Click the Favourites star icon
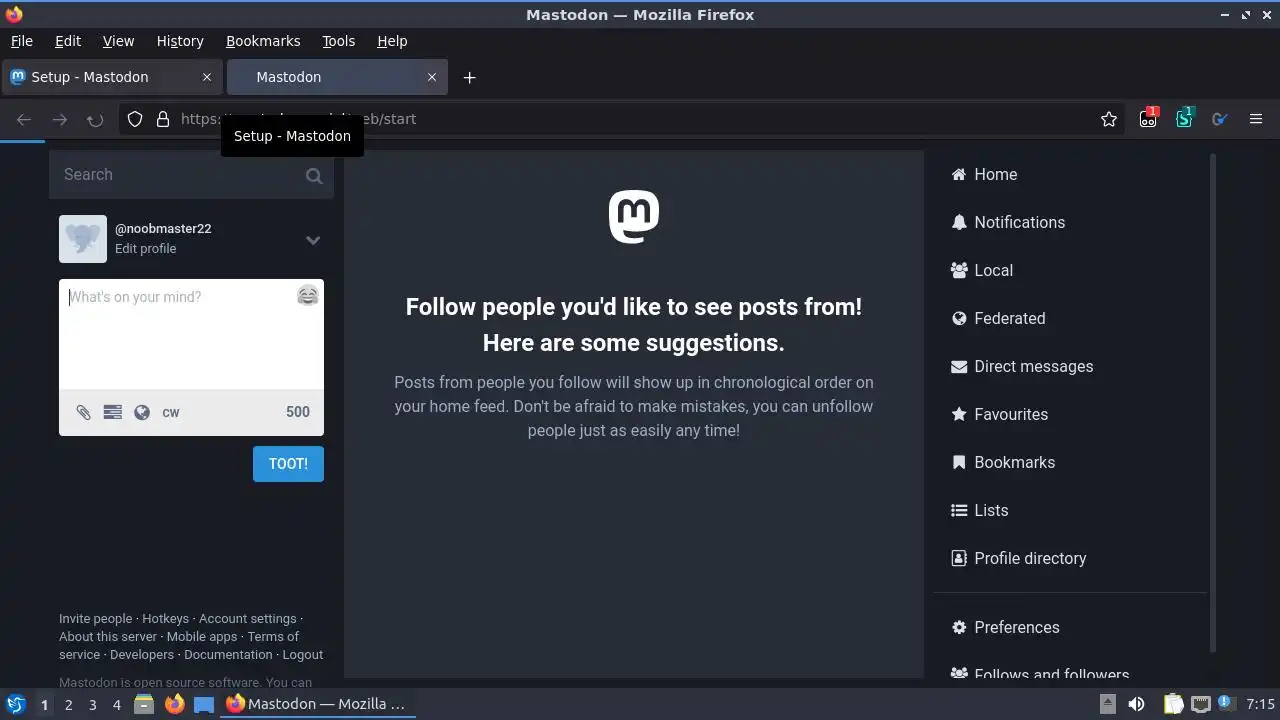This screenshot has height=720, width=1280. (x=959, y=414)
